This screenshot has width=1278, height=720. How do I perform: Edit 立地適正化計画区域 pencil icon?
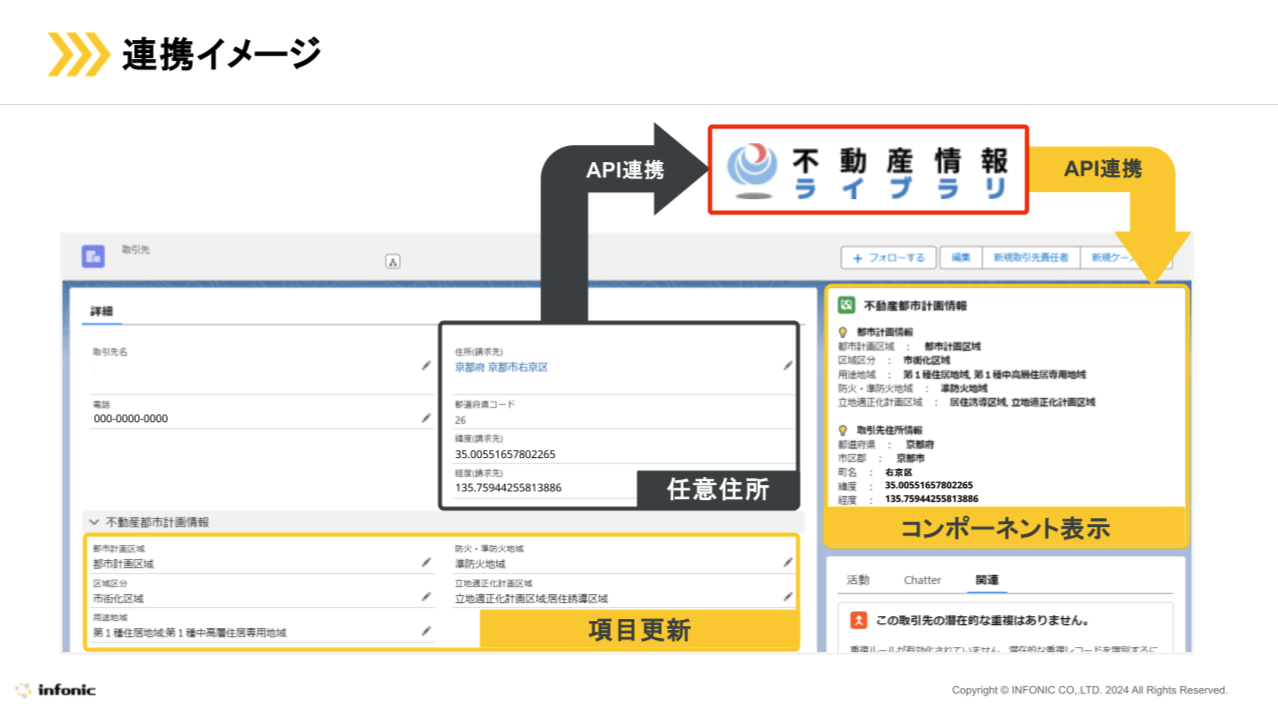[788, 597]
